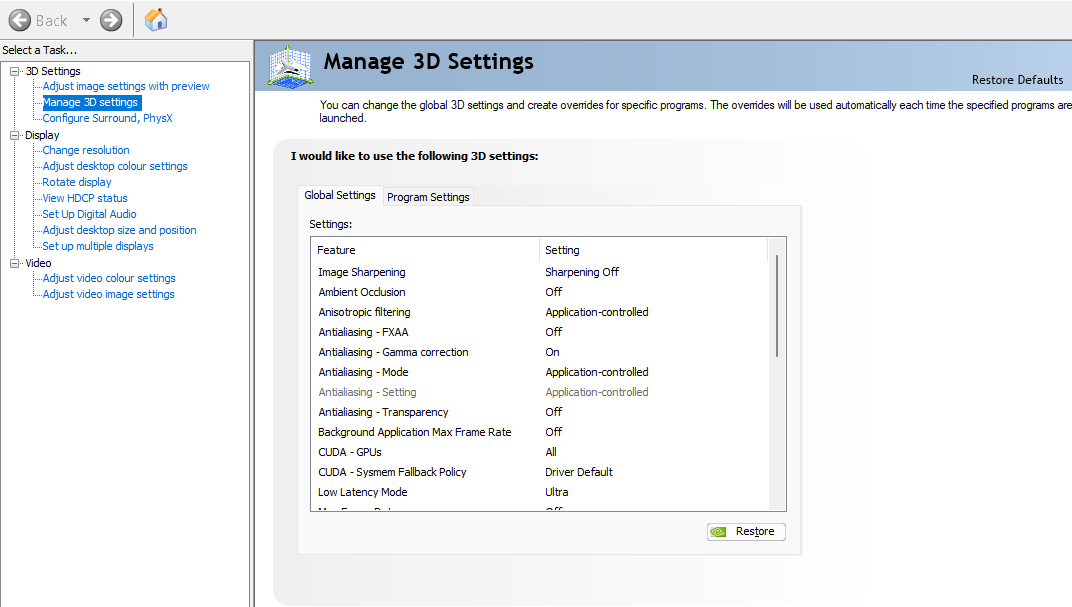Click CUDA - GPUs' All value
The width and height of the screenshot is (1072, 607).
click(x=551, y=453)
